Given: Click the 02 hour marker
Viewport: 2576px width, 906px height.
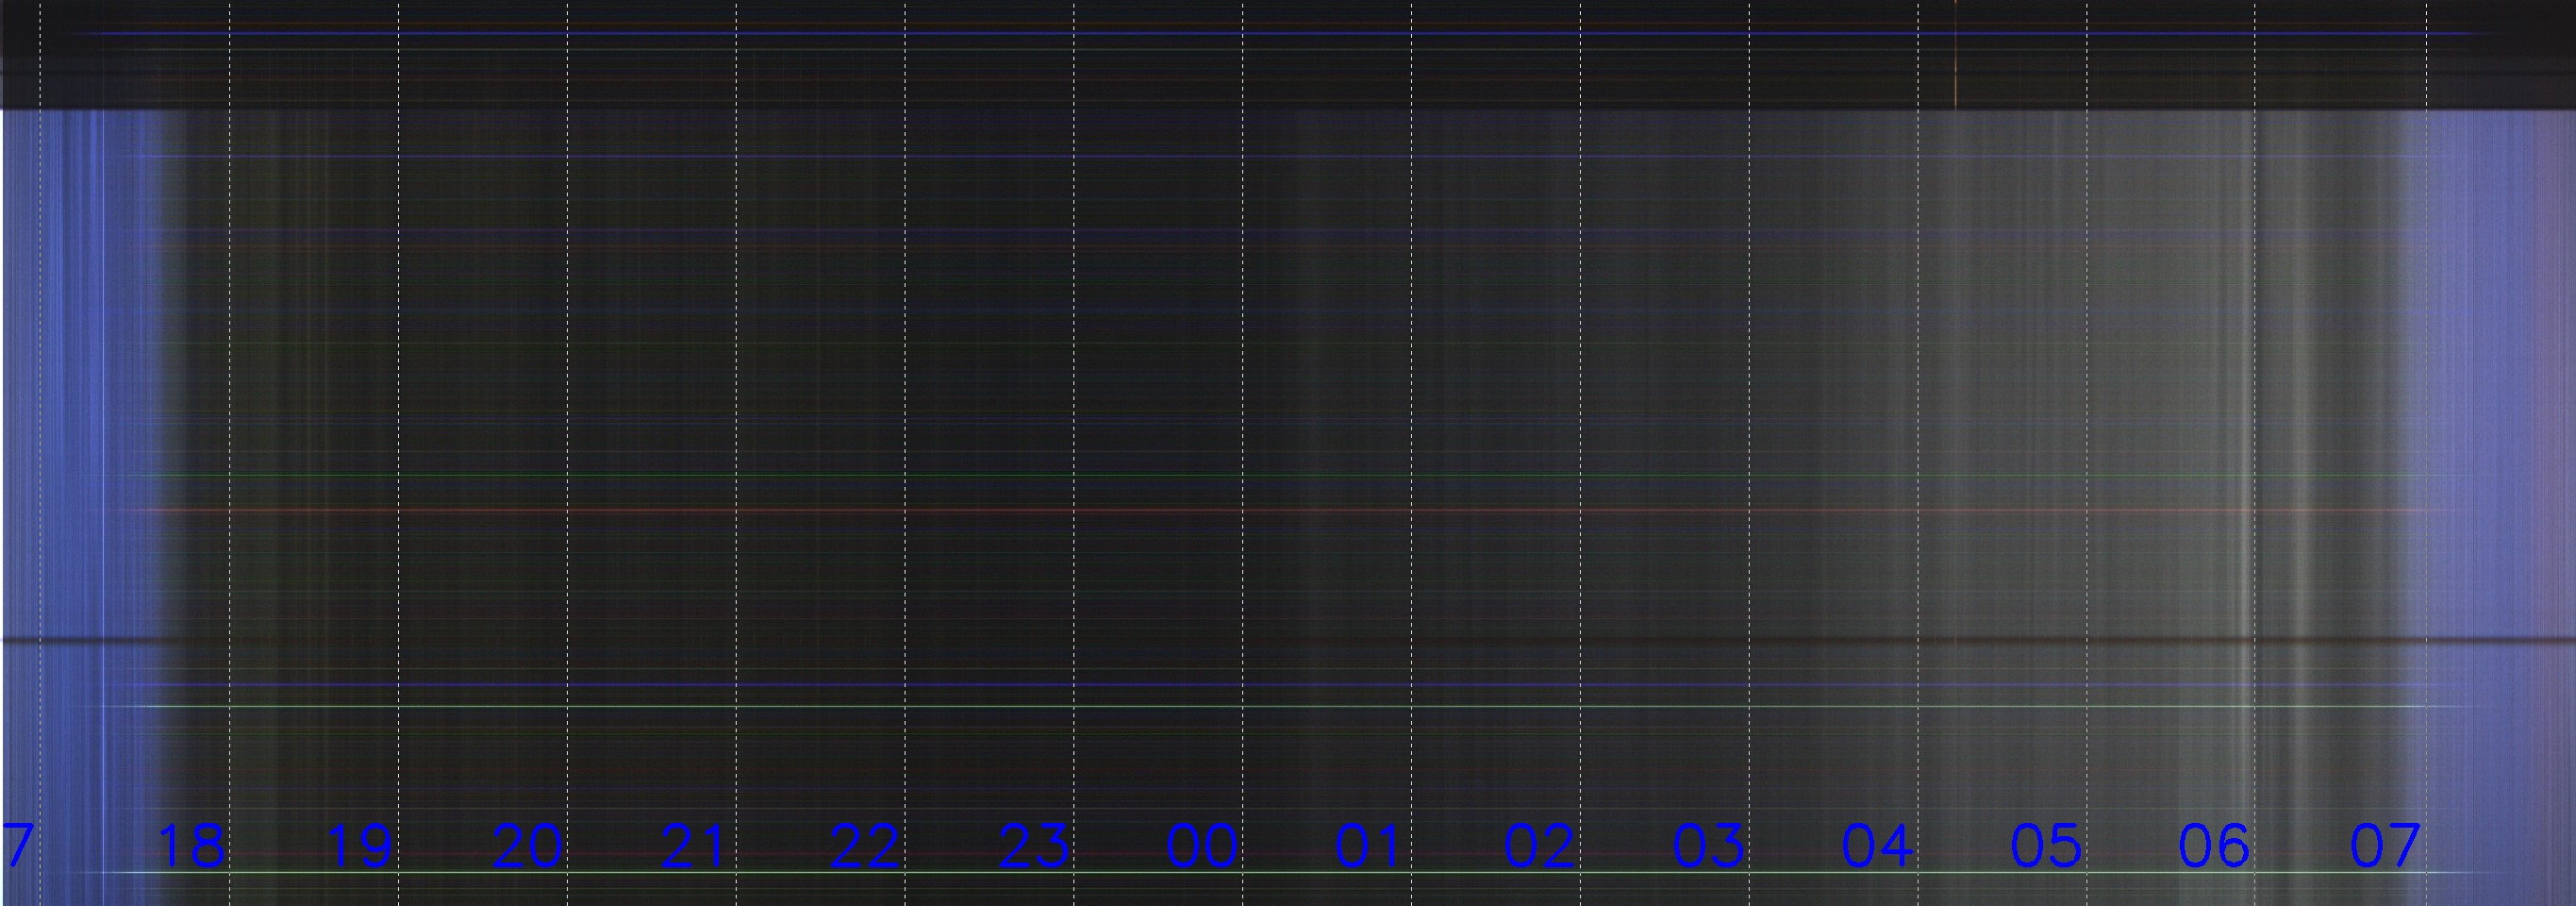Looking at the screenshot, I should (1539, 846).
